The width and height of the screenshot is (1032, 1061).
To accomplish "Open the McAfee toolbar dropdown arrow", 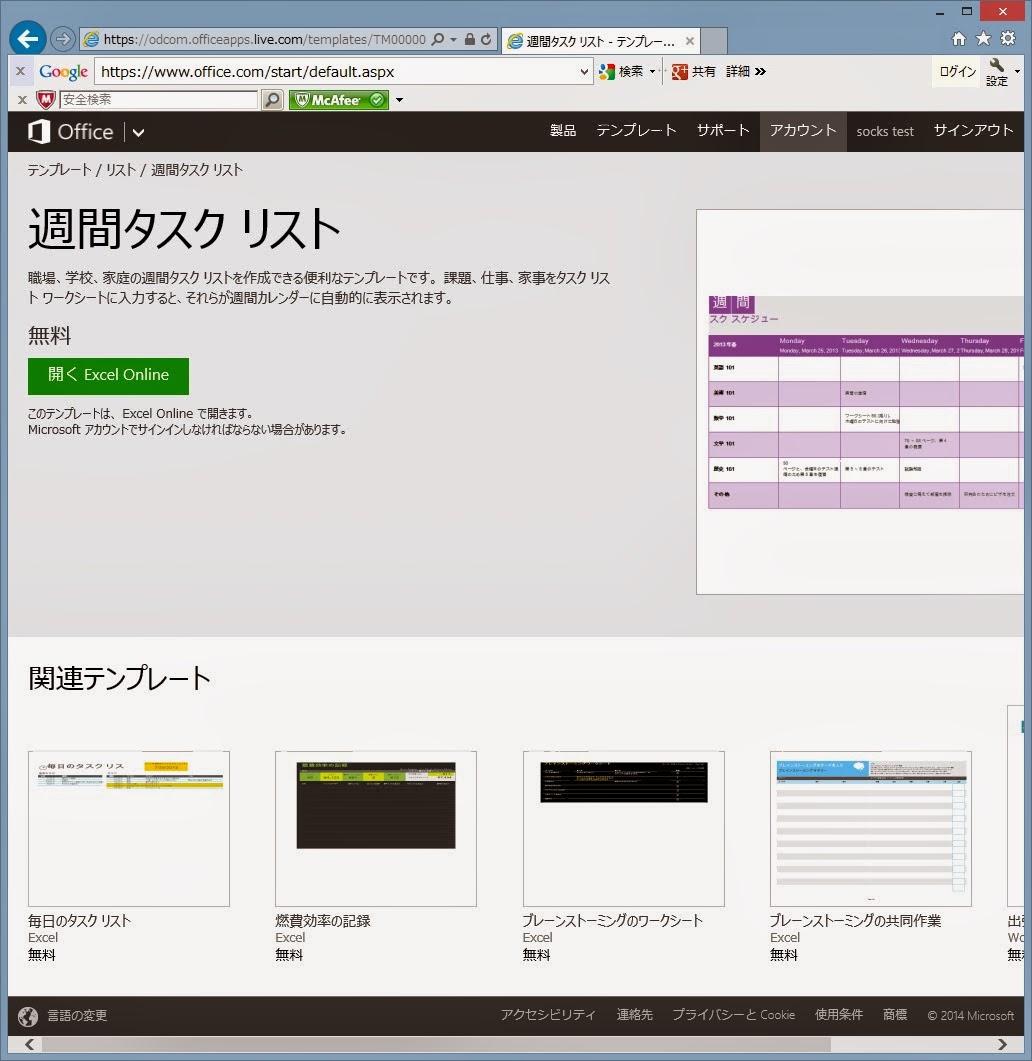I will 399,100.
